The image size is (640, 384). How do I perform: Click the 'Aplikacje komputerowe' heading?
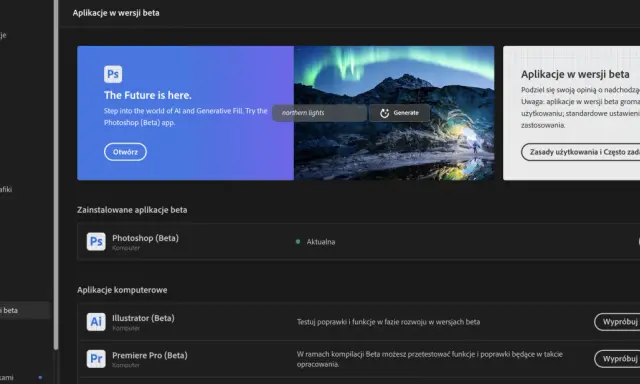click(x=122, y=290)
